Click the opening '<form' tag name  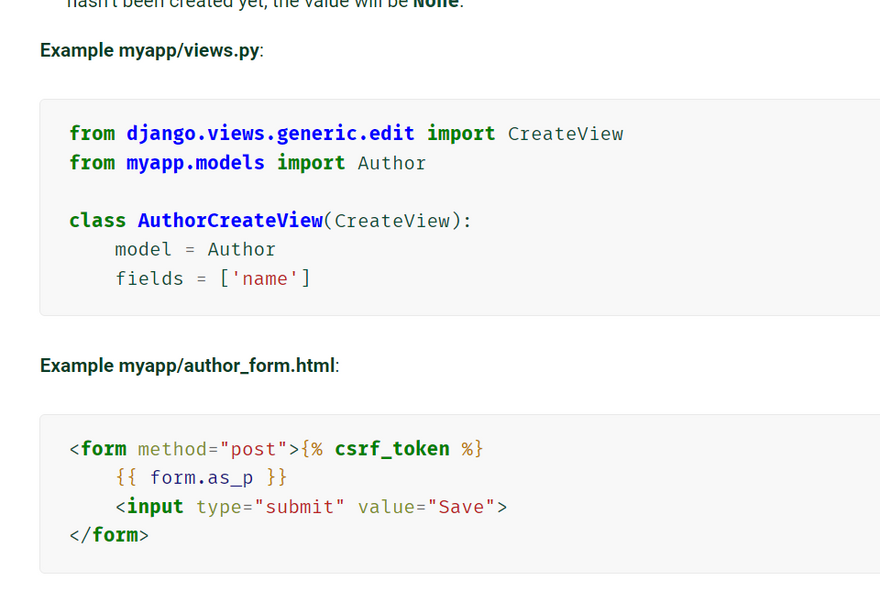pyautogui.click(x=103, y=449)
